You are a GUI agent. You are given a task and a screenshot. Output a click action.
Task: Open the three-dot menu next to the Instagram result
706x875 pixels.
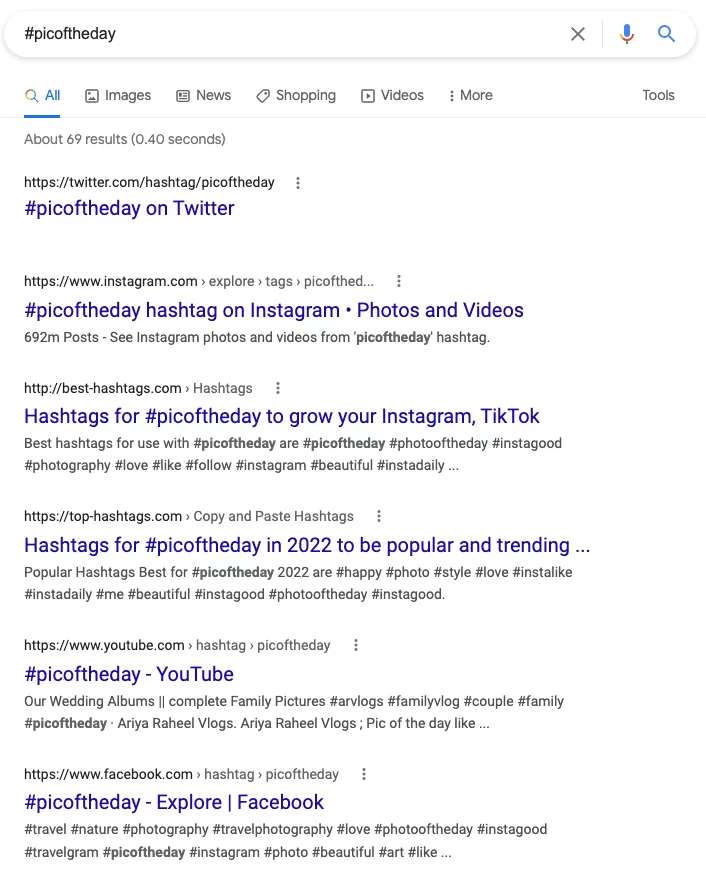(399, 281)
